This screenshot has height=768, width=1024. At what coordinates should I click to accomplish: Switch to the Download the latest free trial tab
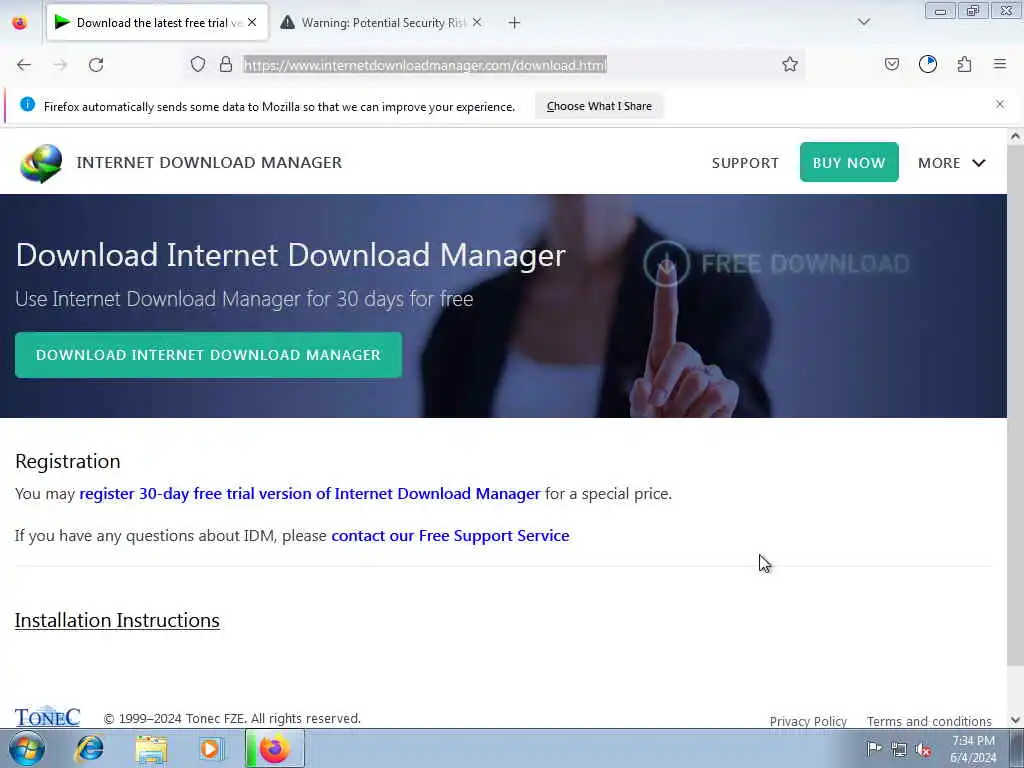pyautogui.click(x=157, y=23)
